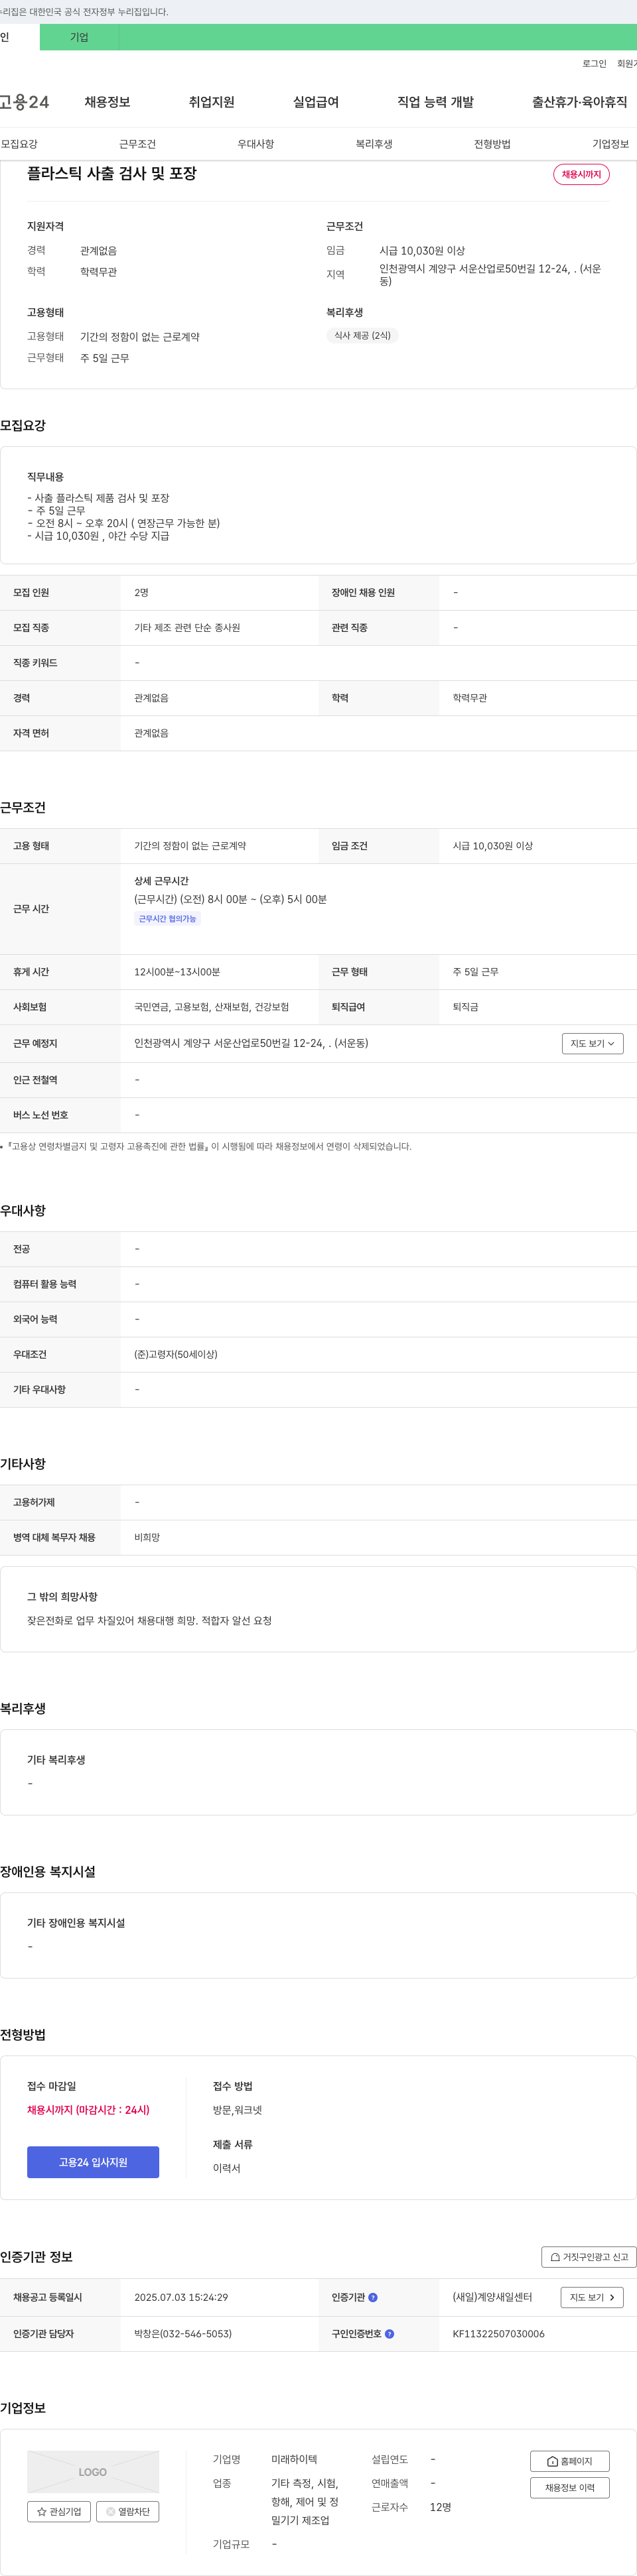
Task: Click the 국민연금, 고용보험, 산재보험, 건강보험 value
Action: point(211,1007)
